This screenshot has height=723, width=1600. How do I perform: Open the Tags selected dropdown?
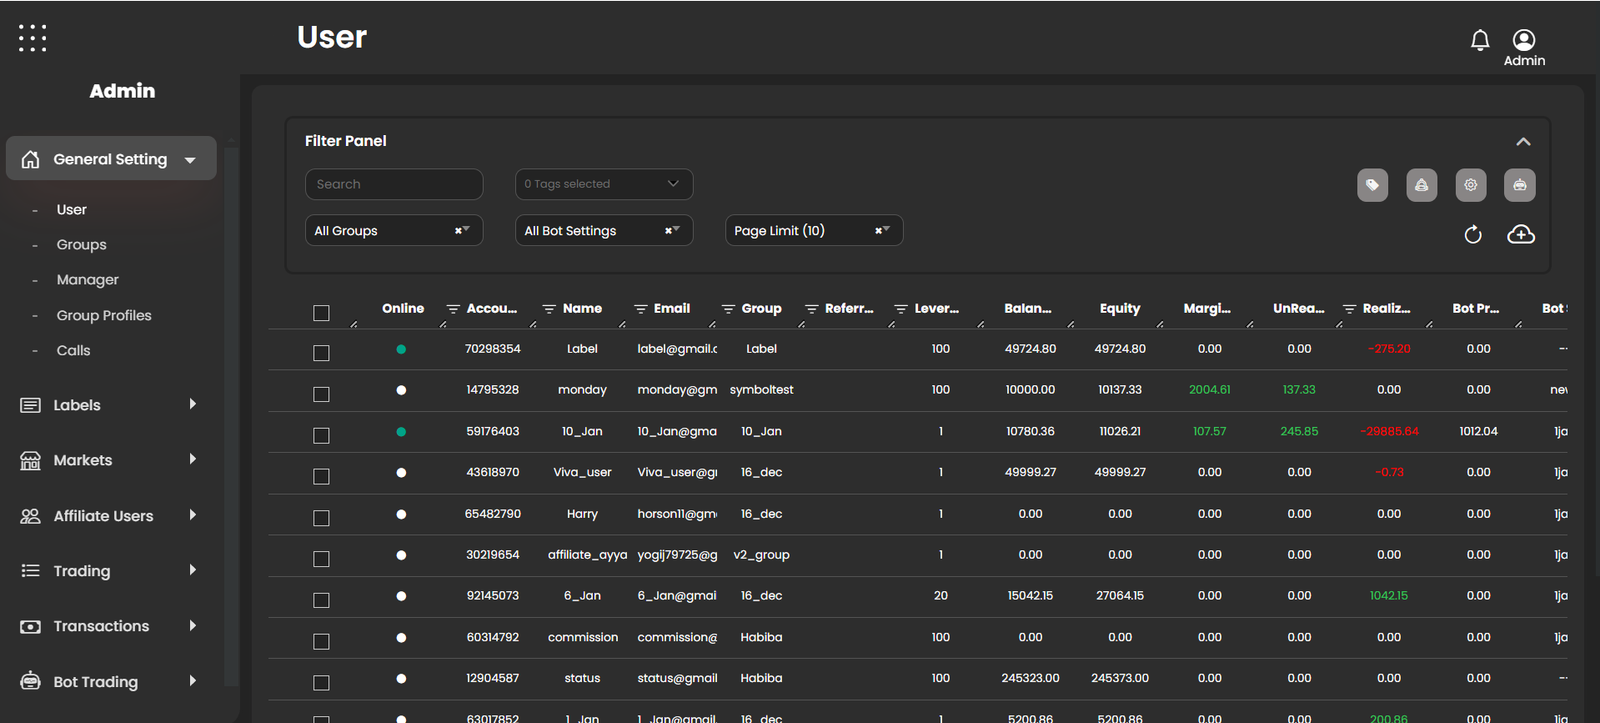[604, 184]
